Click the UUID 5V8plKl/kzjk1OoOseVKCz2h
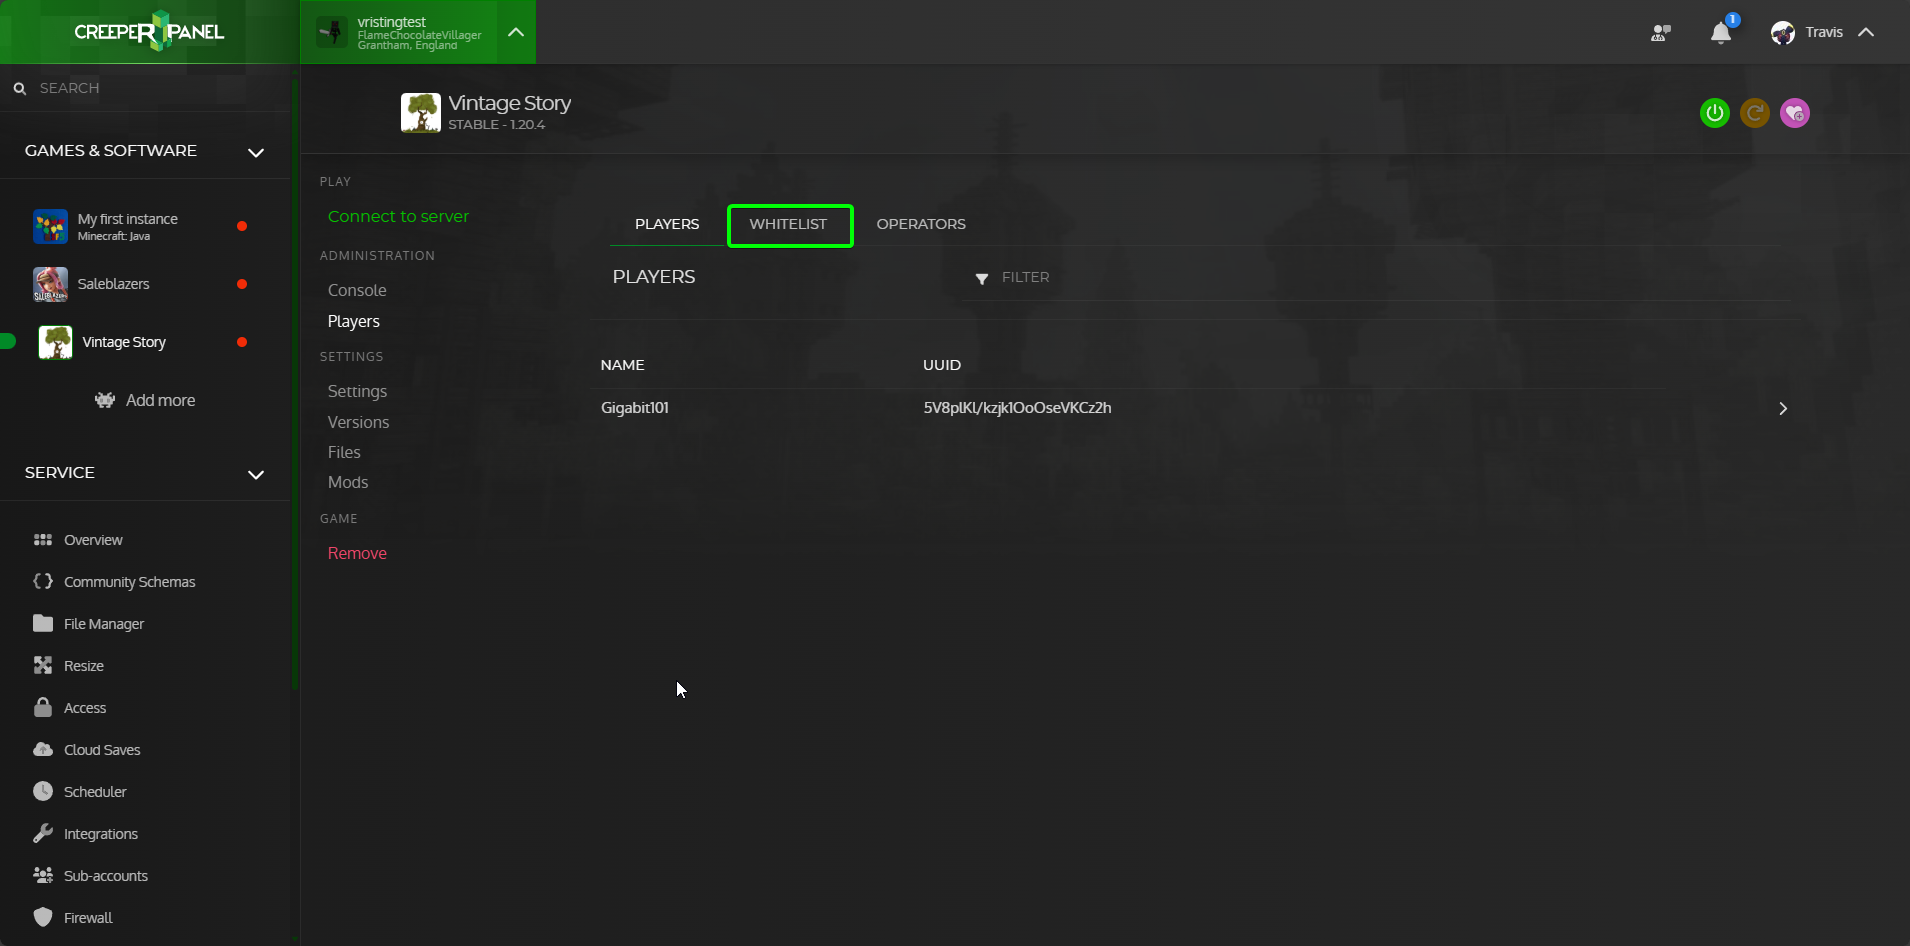Viewport: 1910px width, 946px height. pos(1017,408)
